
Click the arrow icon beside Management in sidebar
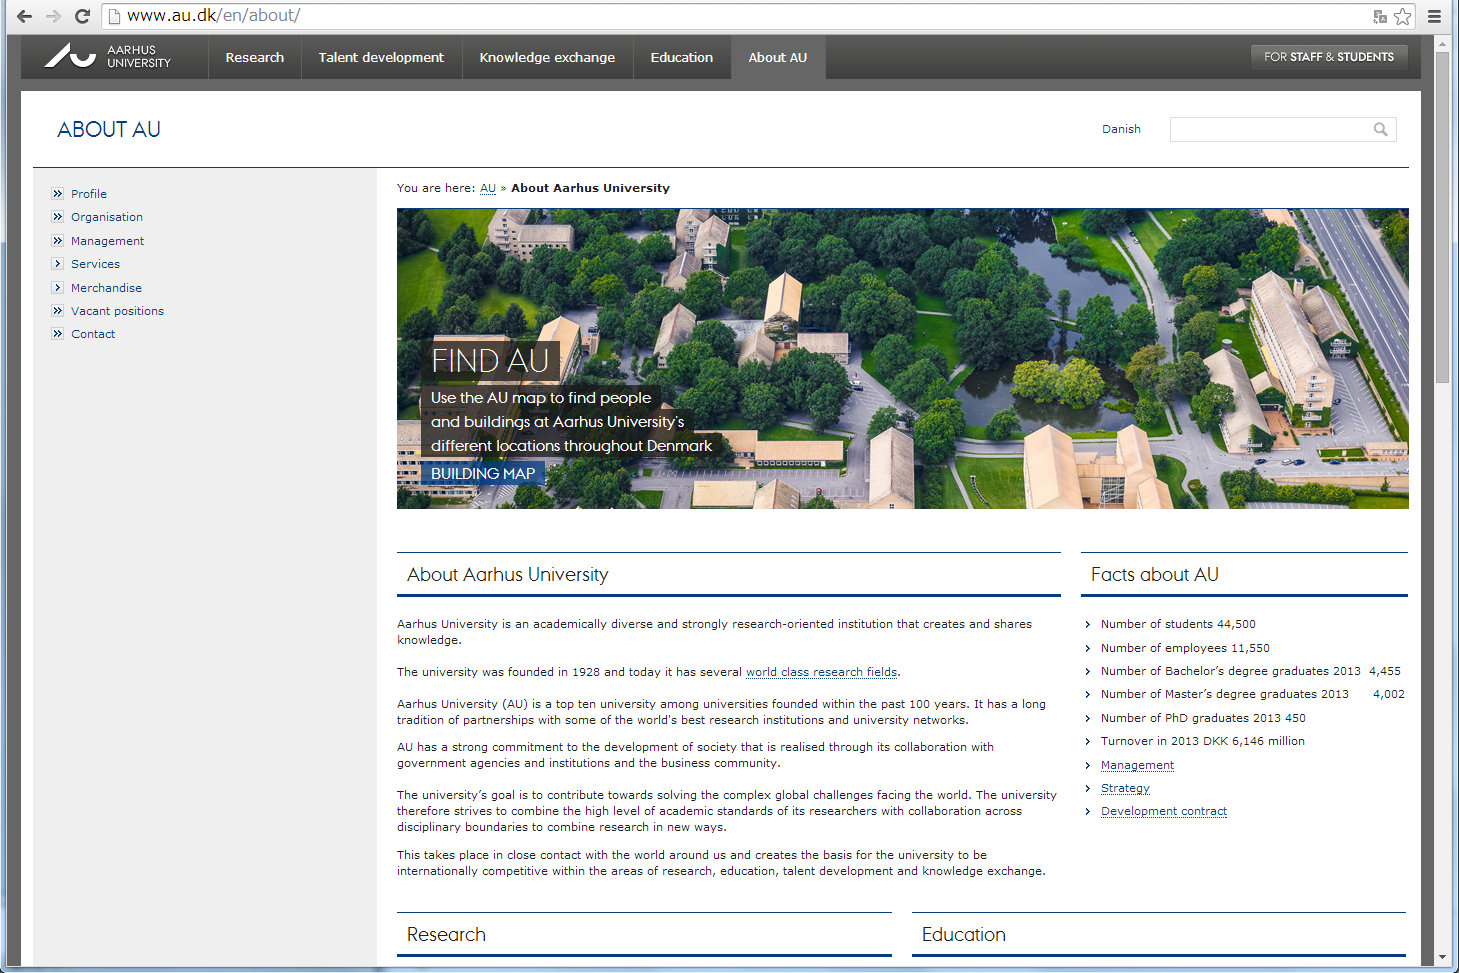(x=57, y=241)
